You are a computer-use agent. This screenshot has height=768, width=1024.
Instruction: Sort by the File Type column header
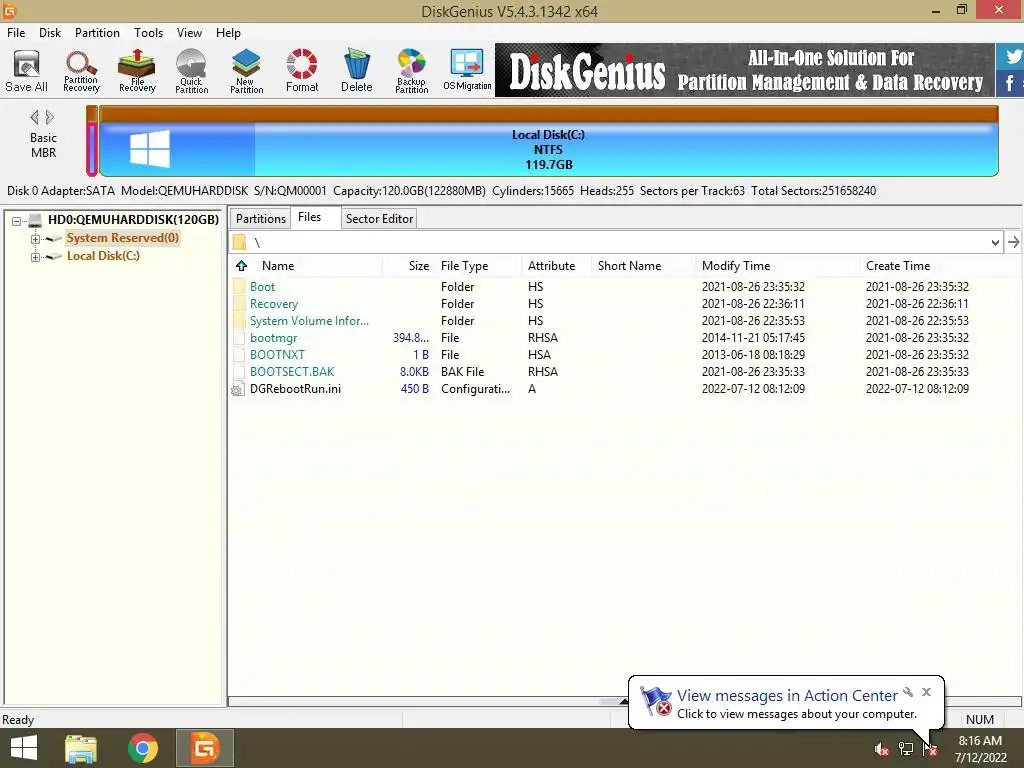point(479,266)
